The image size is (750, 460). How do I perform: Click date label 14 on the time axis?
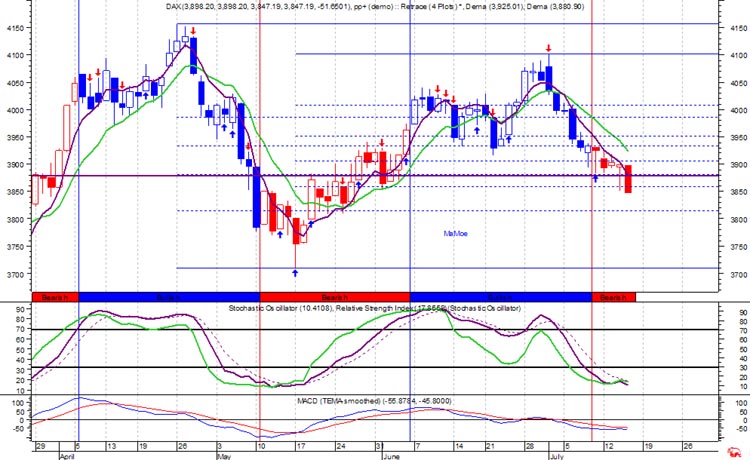459,447
